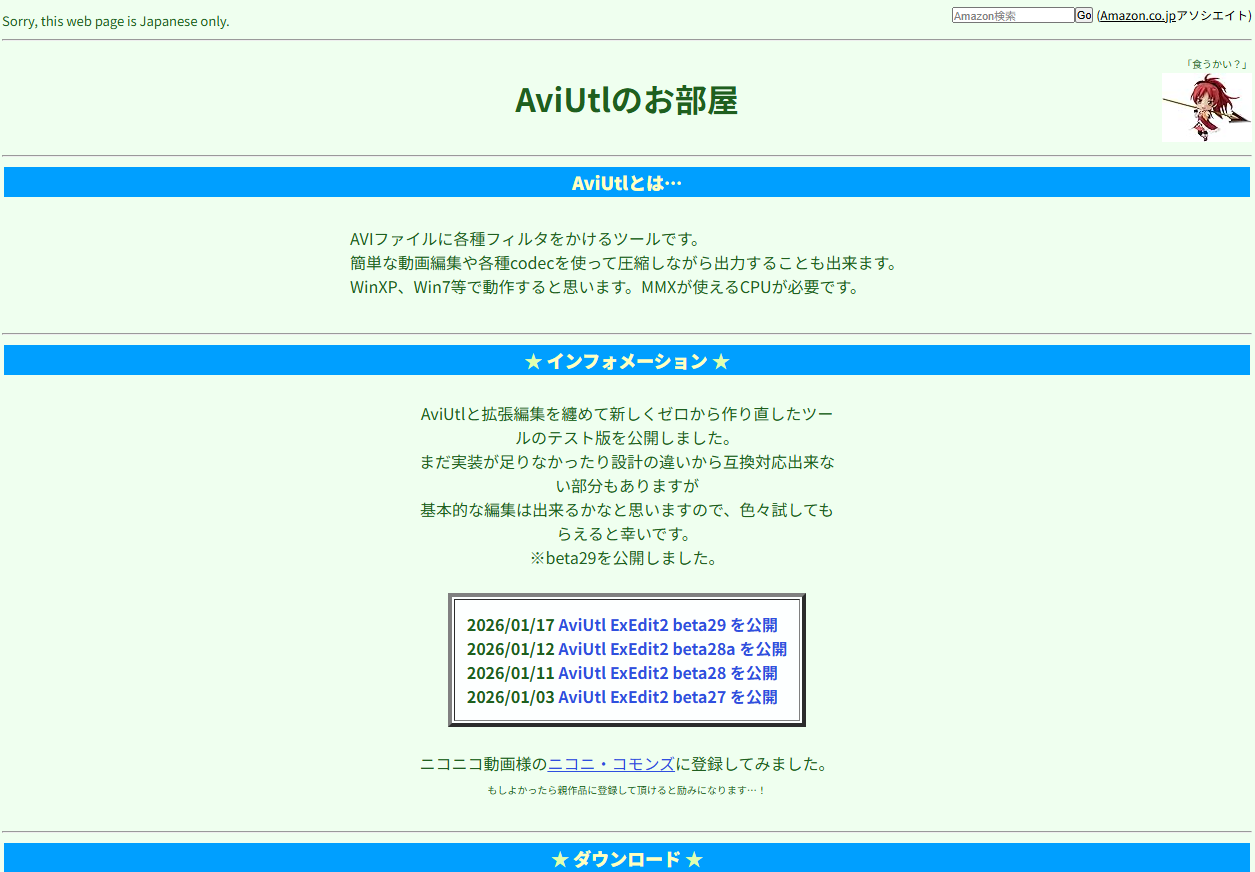Click the ダウンロード section header text

tap(626, 860)
